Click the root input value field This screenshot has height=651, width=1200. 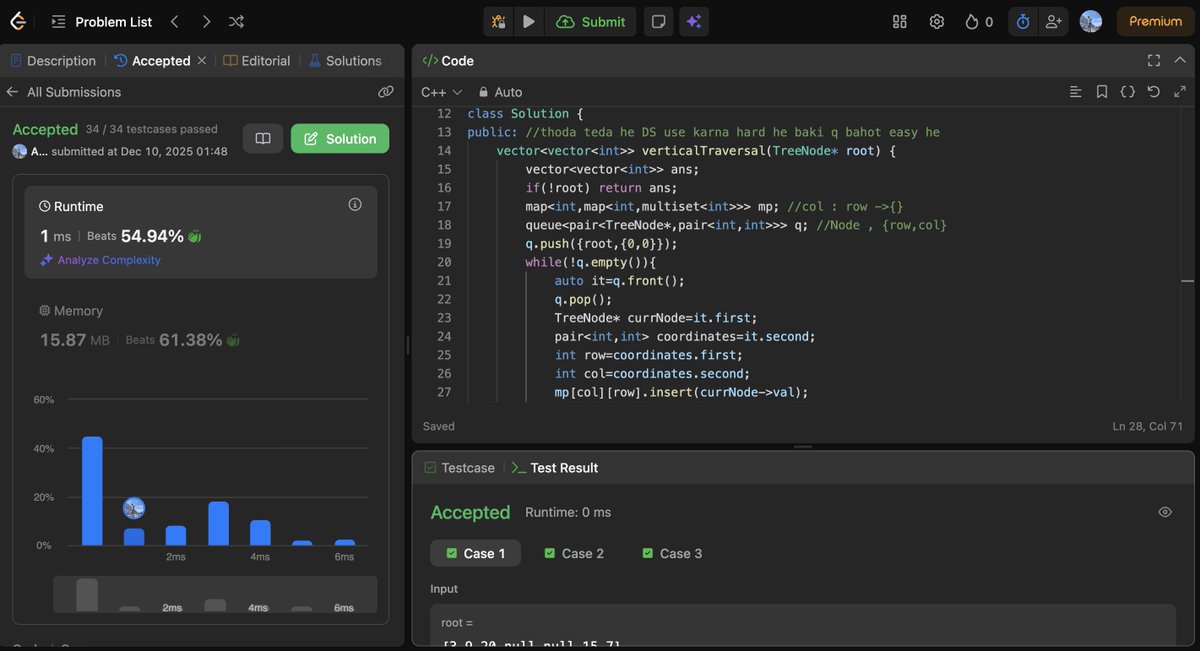pyautogui.click(x=803, y=627)
